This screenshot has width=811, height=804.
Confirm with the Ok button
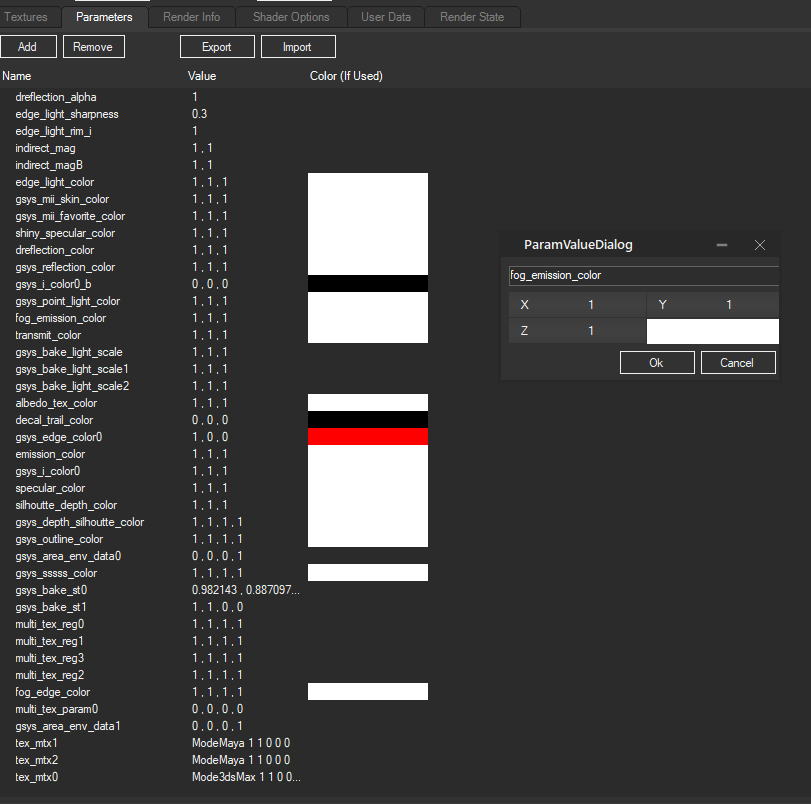point(657,362)
